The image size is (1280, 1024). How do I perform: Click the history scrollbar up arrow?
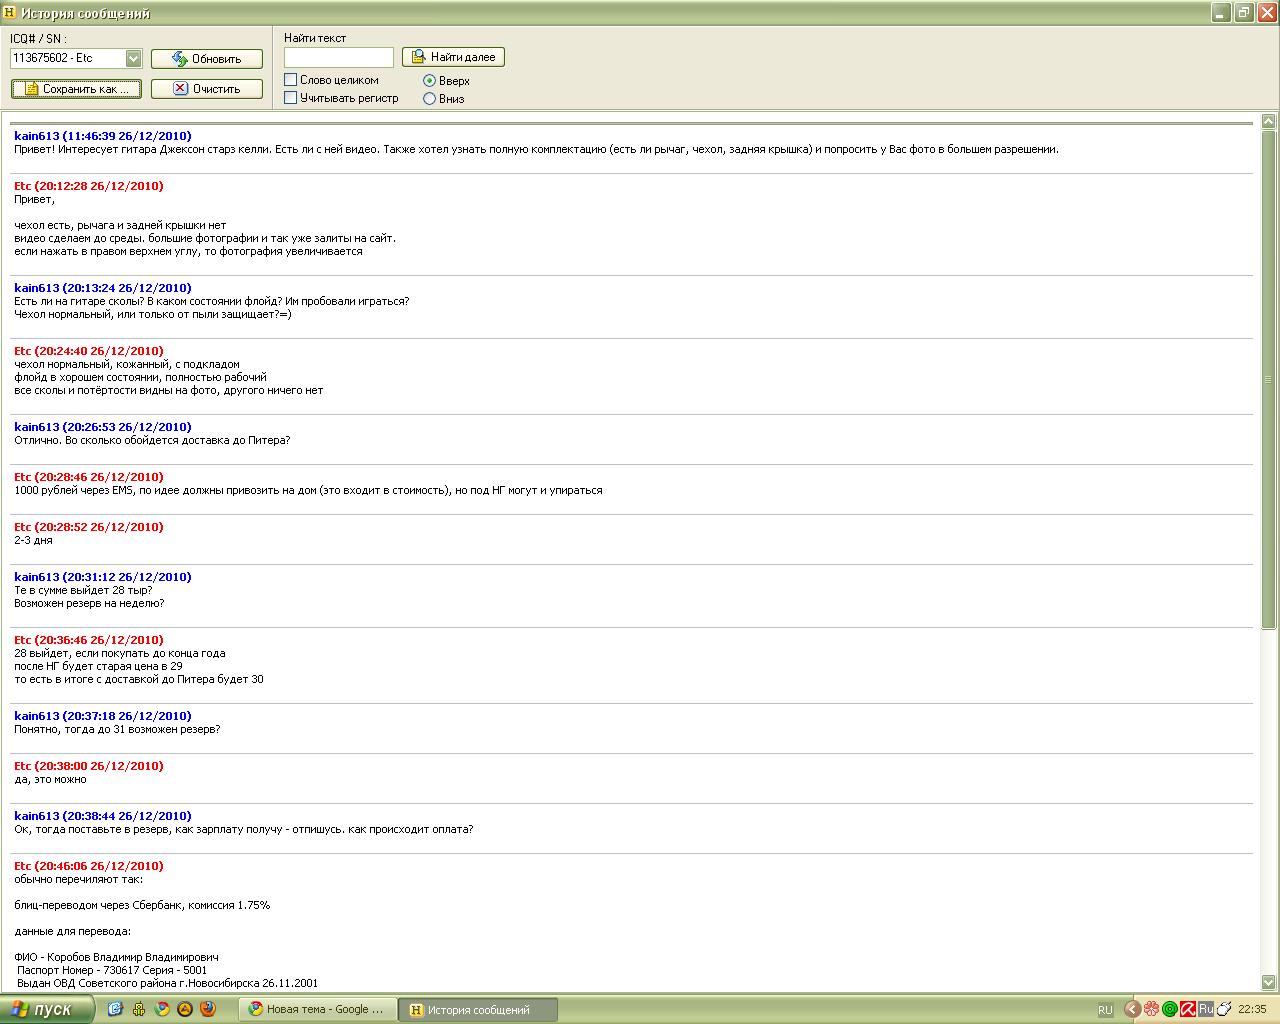pos(1269,122)
